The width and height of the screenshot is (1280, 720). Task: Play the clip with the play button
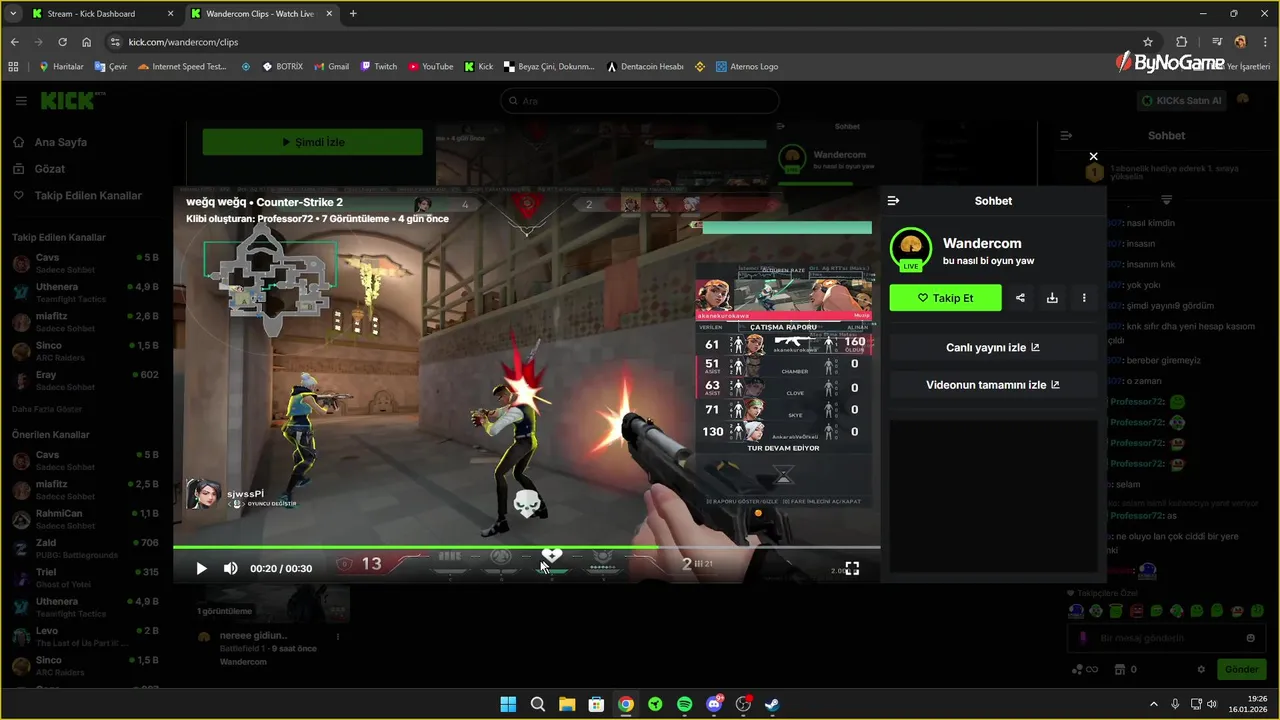click(x=201, y=568)
